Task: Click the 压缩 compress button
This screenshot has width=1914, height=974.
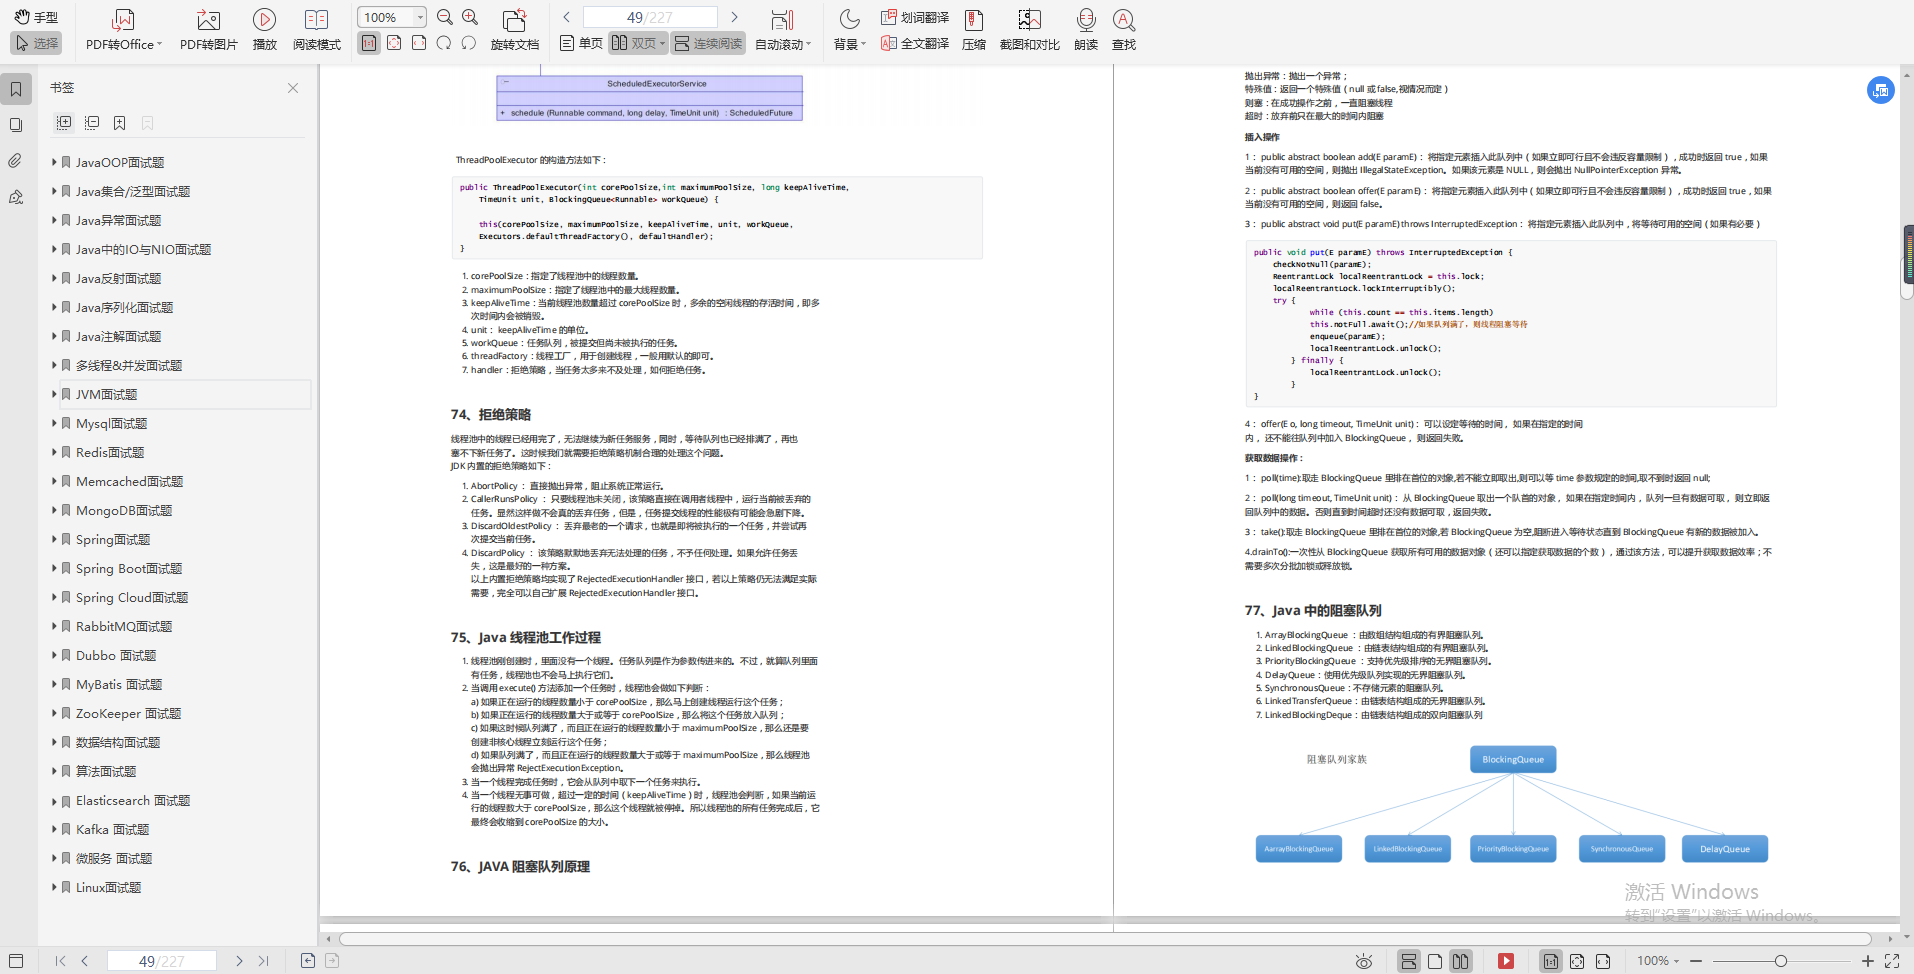Action: point(974,30)
